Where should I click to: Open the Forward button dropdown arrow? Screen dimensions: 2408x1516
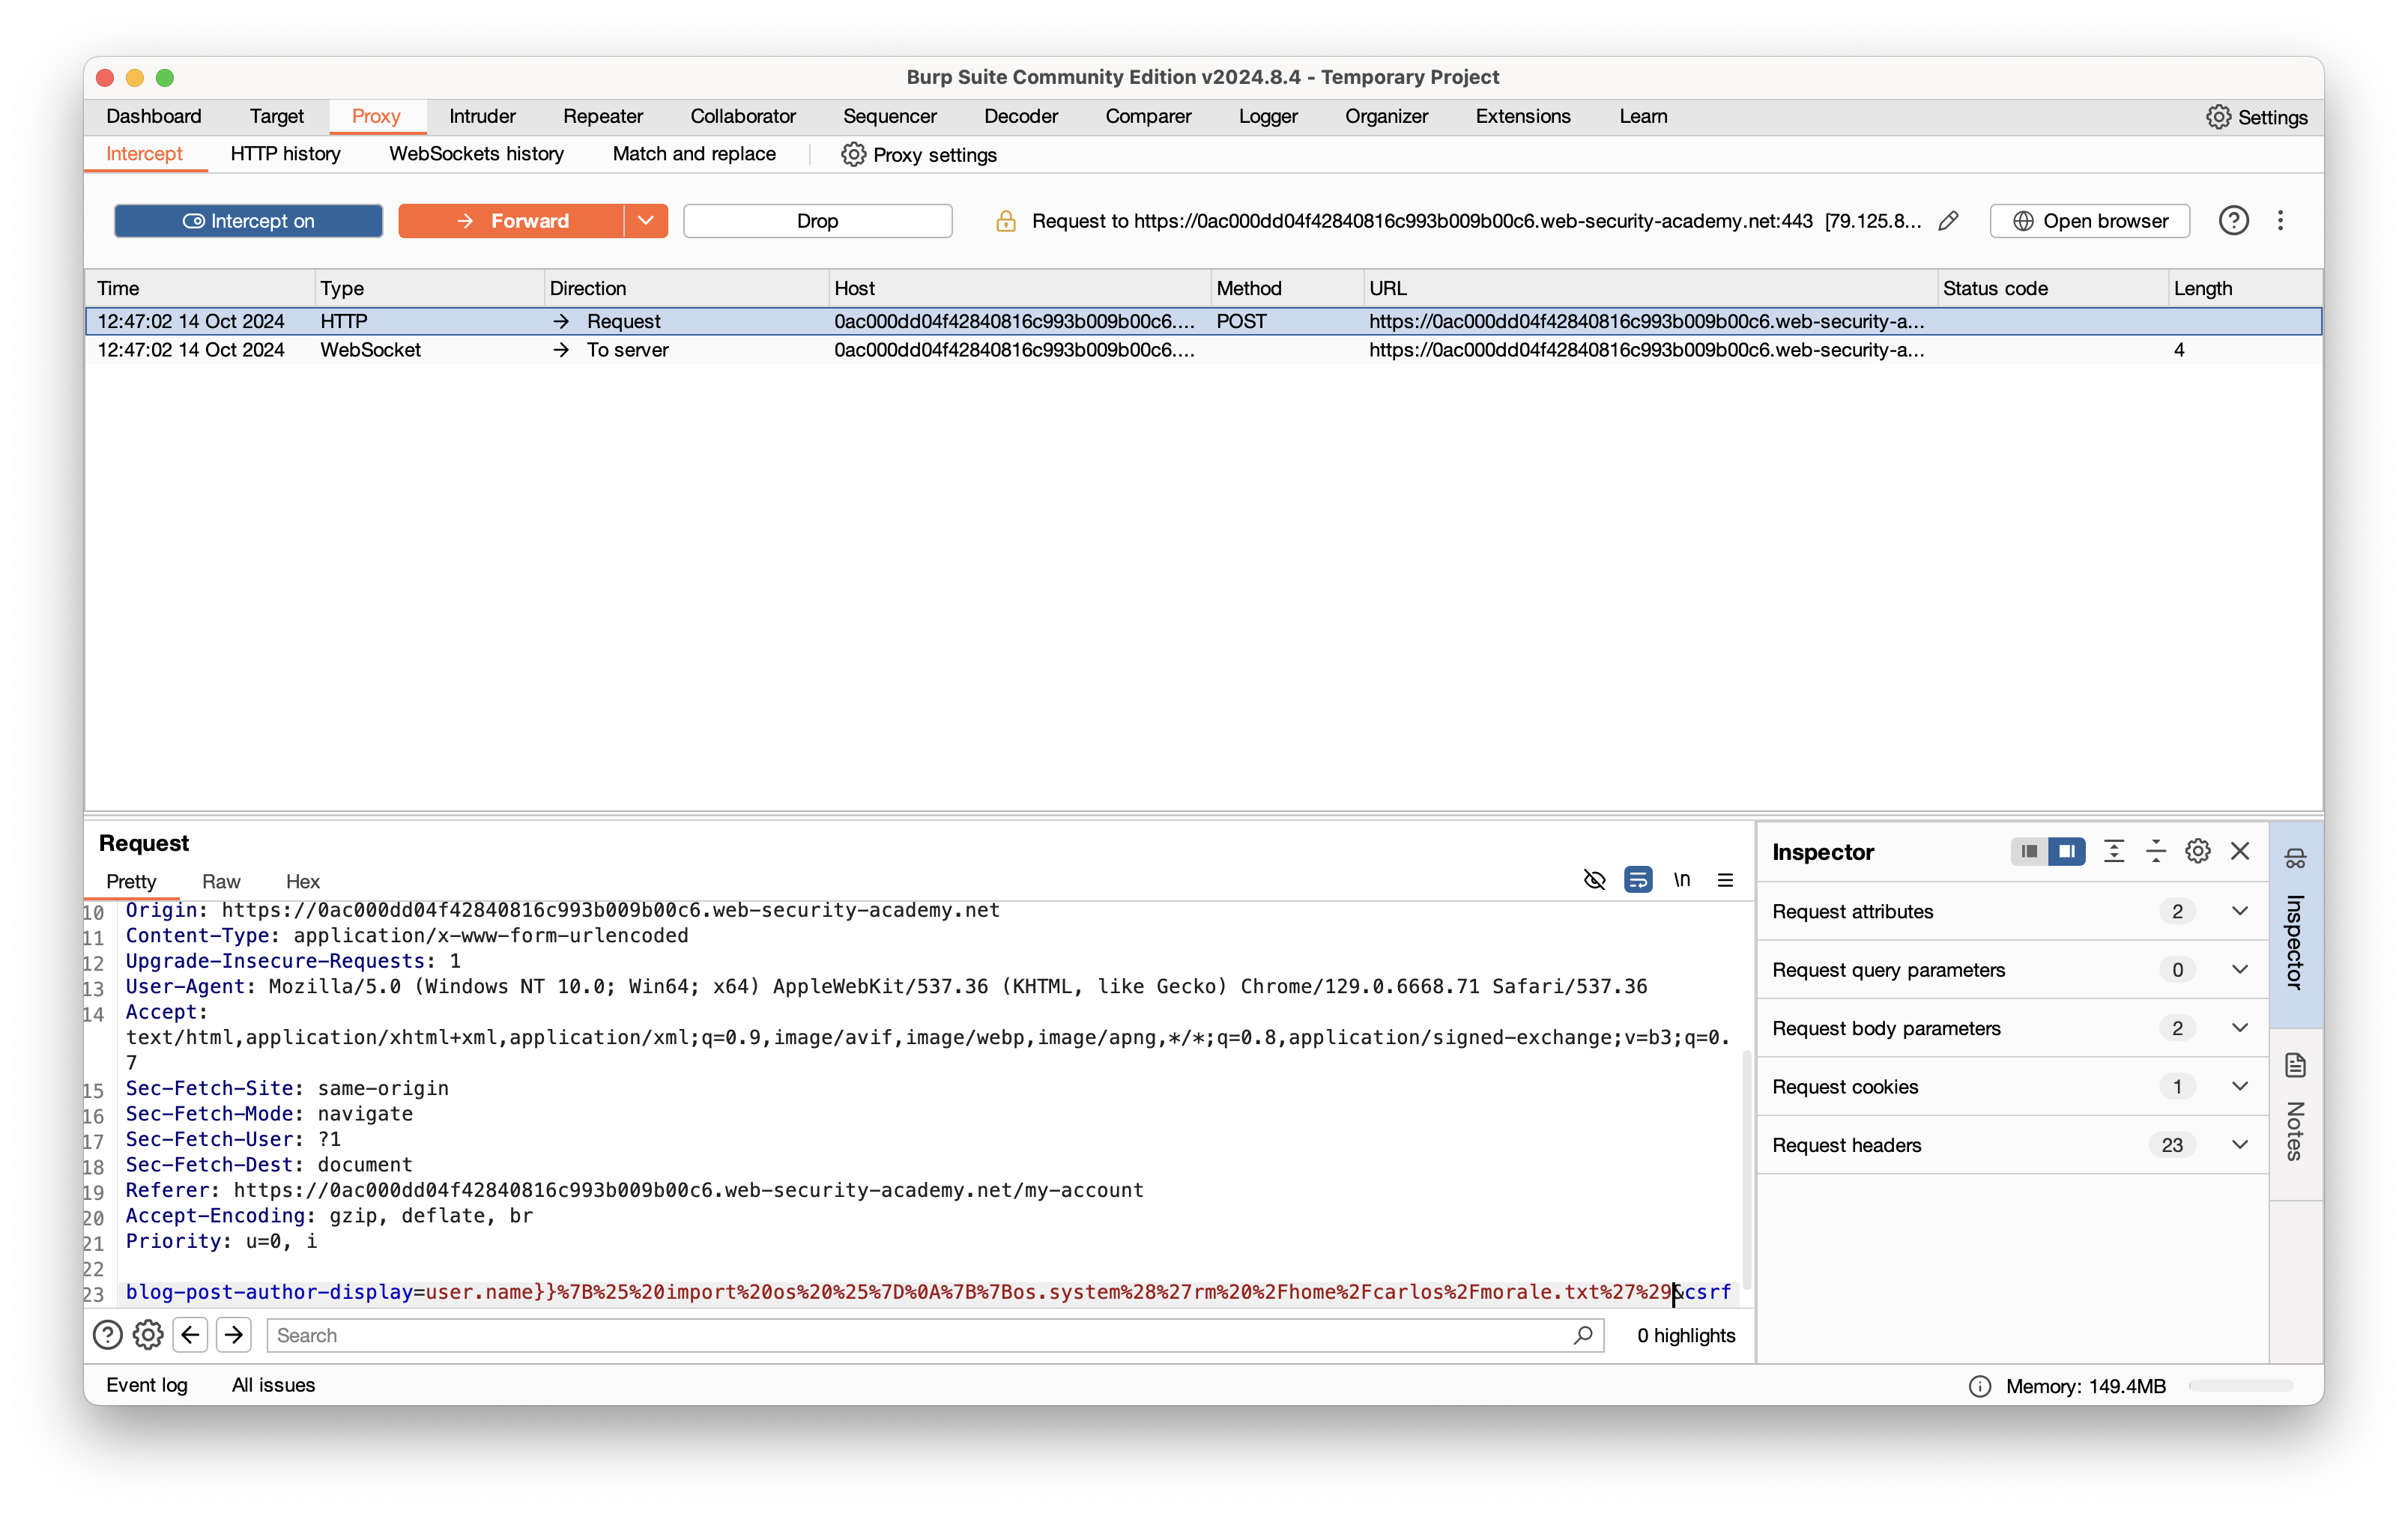pos(646,221)
